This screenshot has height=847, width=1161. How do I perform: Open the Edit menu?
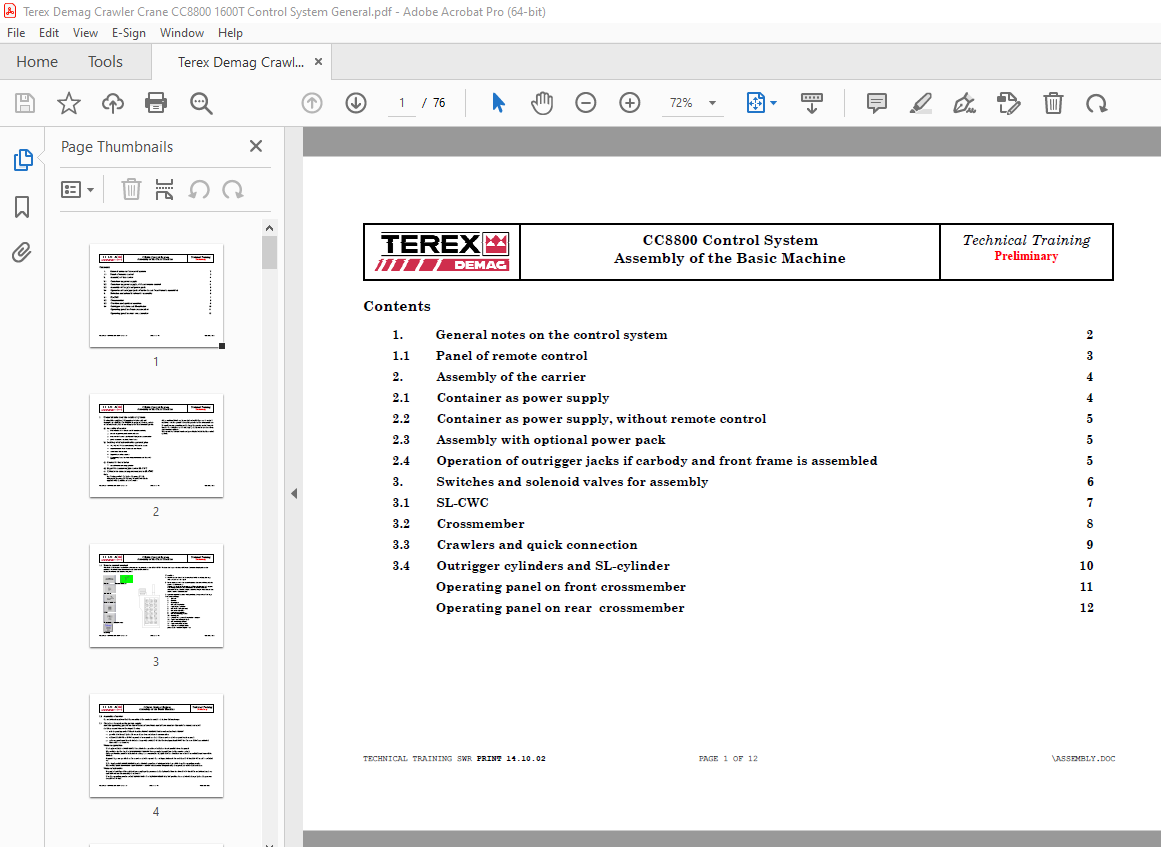tap(49, 33)
